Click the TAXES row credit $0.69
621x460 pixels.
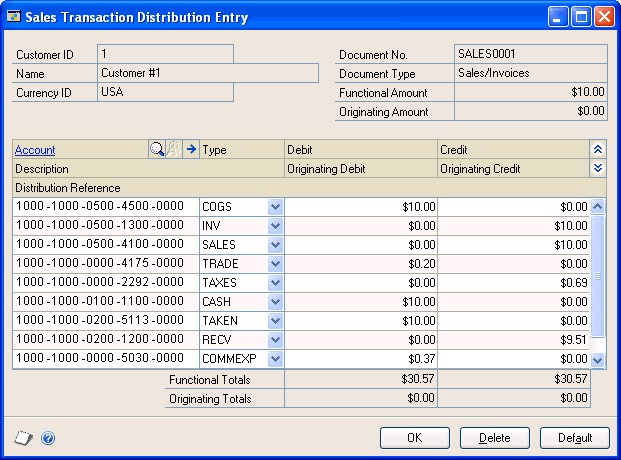[514, 282]
